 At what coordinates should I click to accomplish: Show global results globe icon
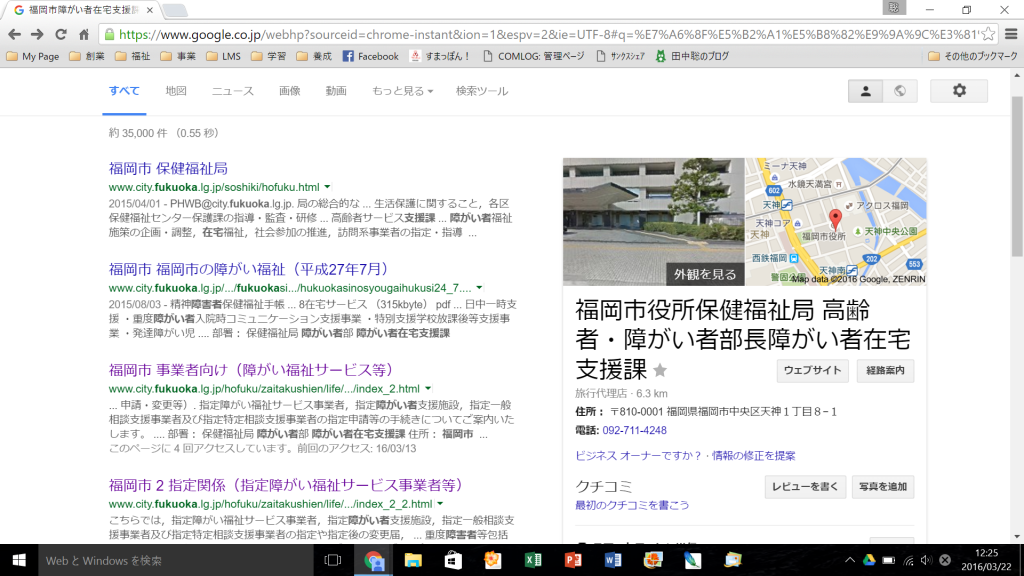click(900, 91)
